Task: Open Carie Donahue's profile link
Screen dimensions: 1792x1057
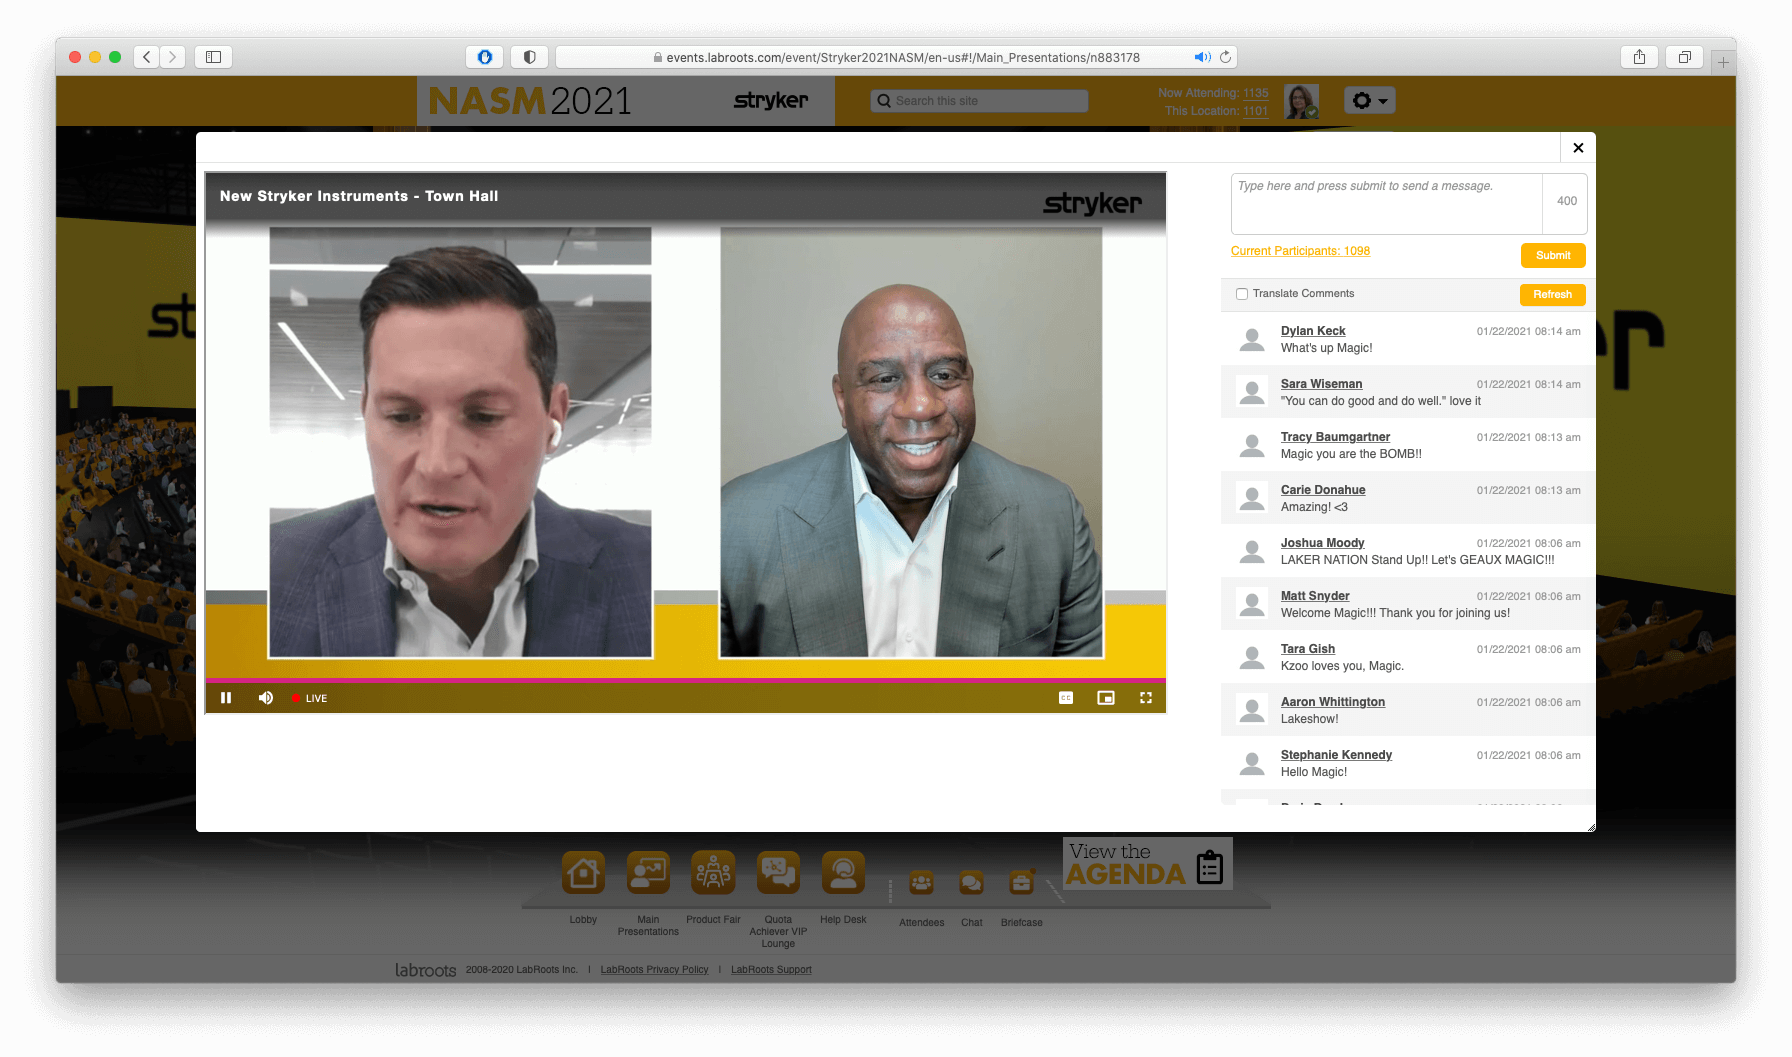Action: click(x=1323, y=490)
